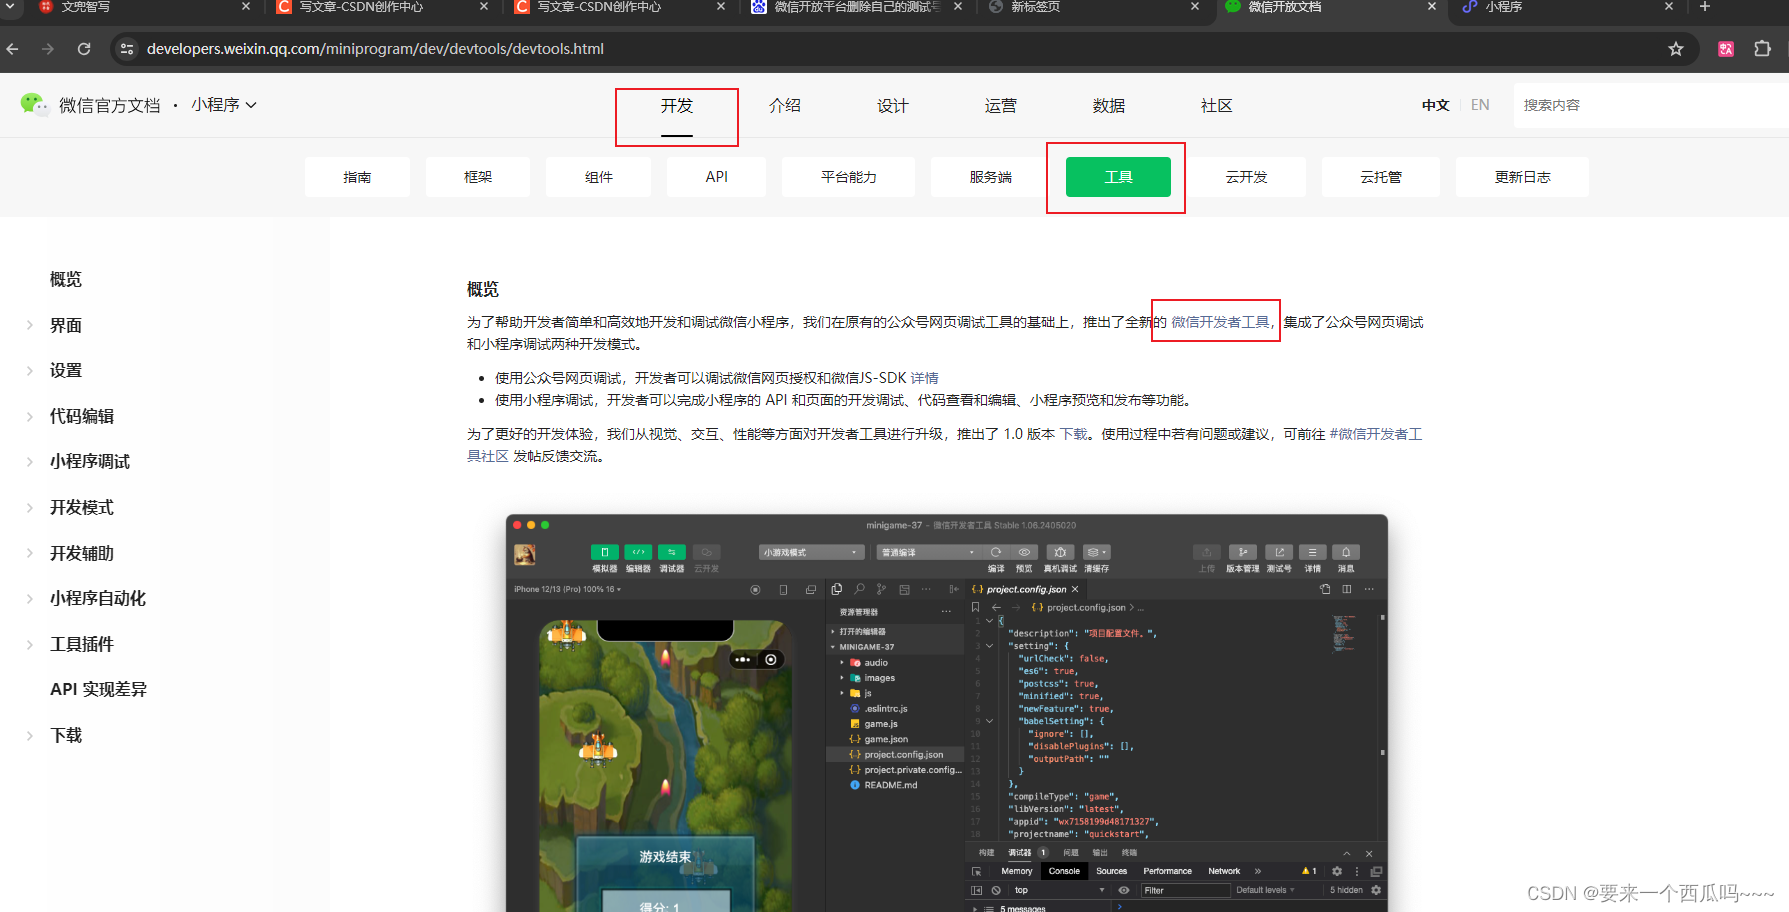Bookmark this page with the star icon
Screen dimensions: 1789x912
point(1676,49)
